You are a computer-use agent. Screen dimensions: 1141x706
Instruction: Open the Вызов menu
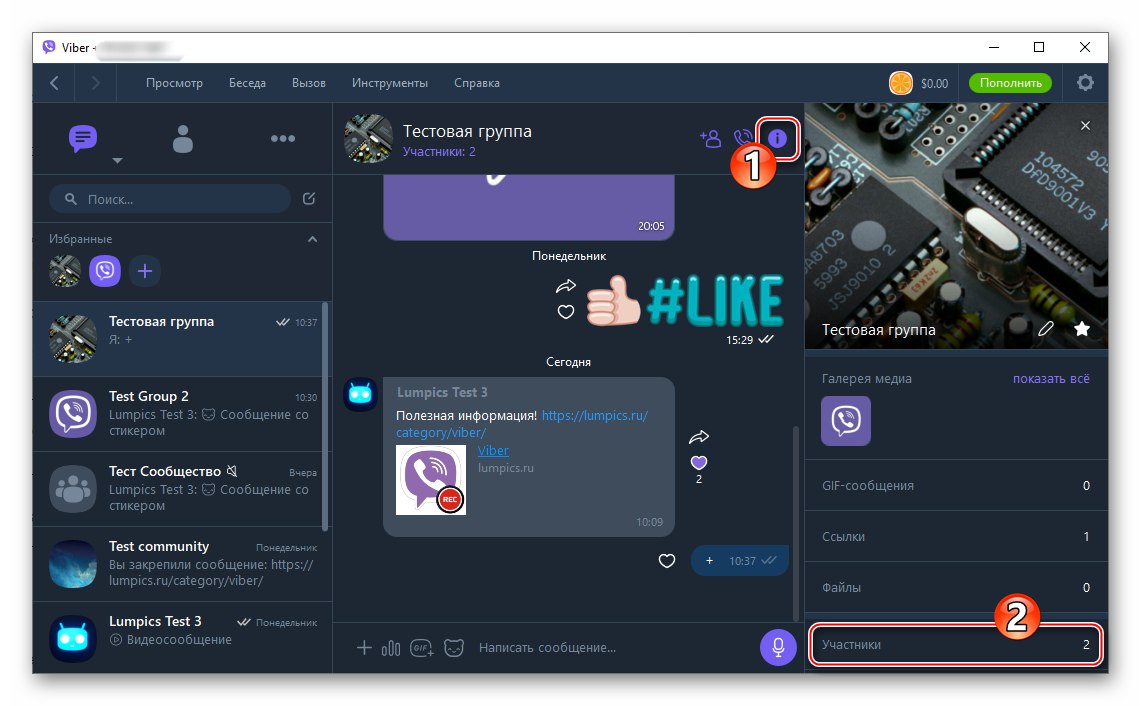tap(309, 83)
